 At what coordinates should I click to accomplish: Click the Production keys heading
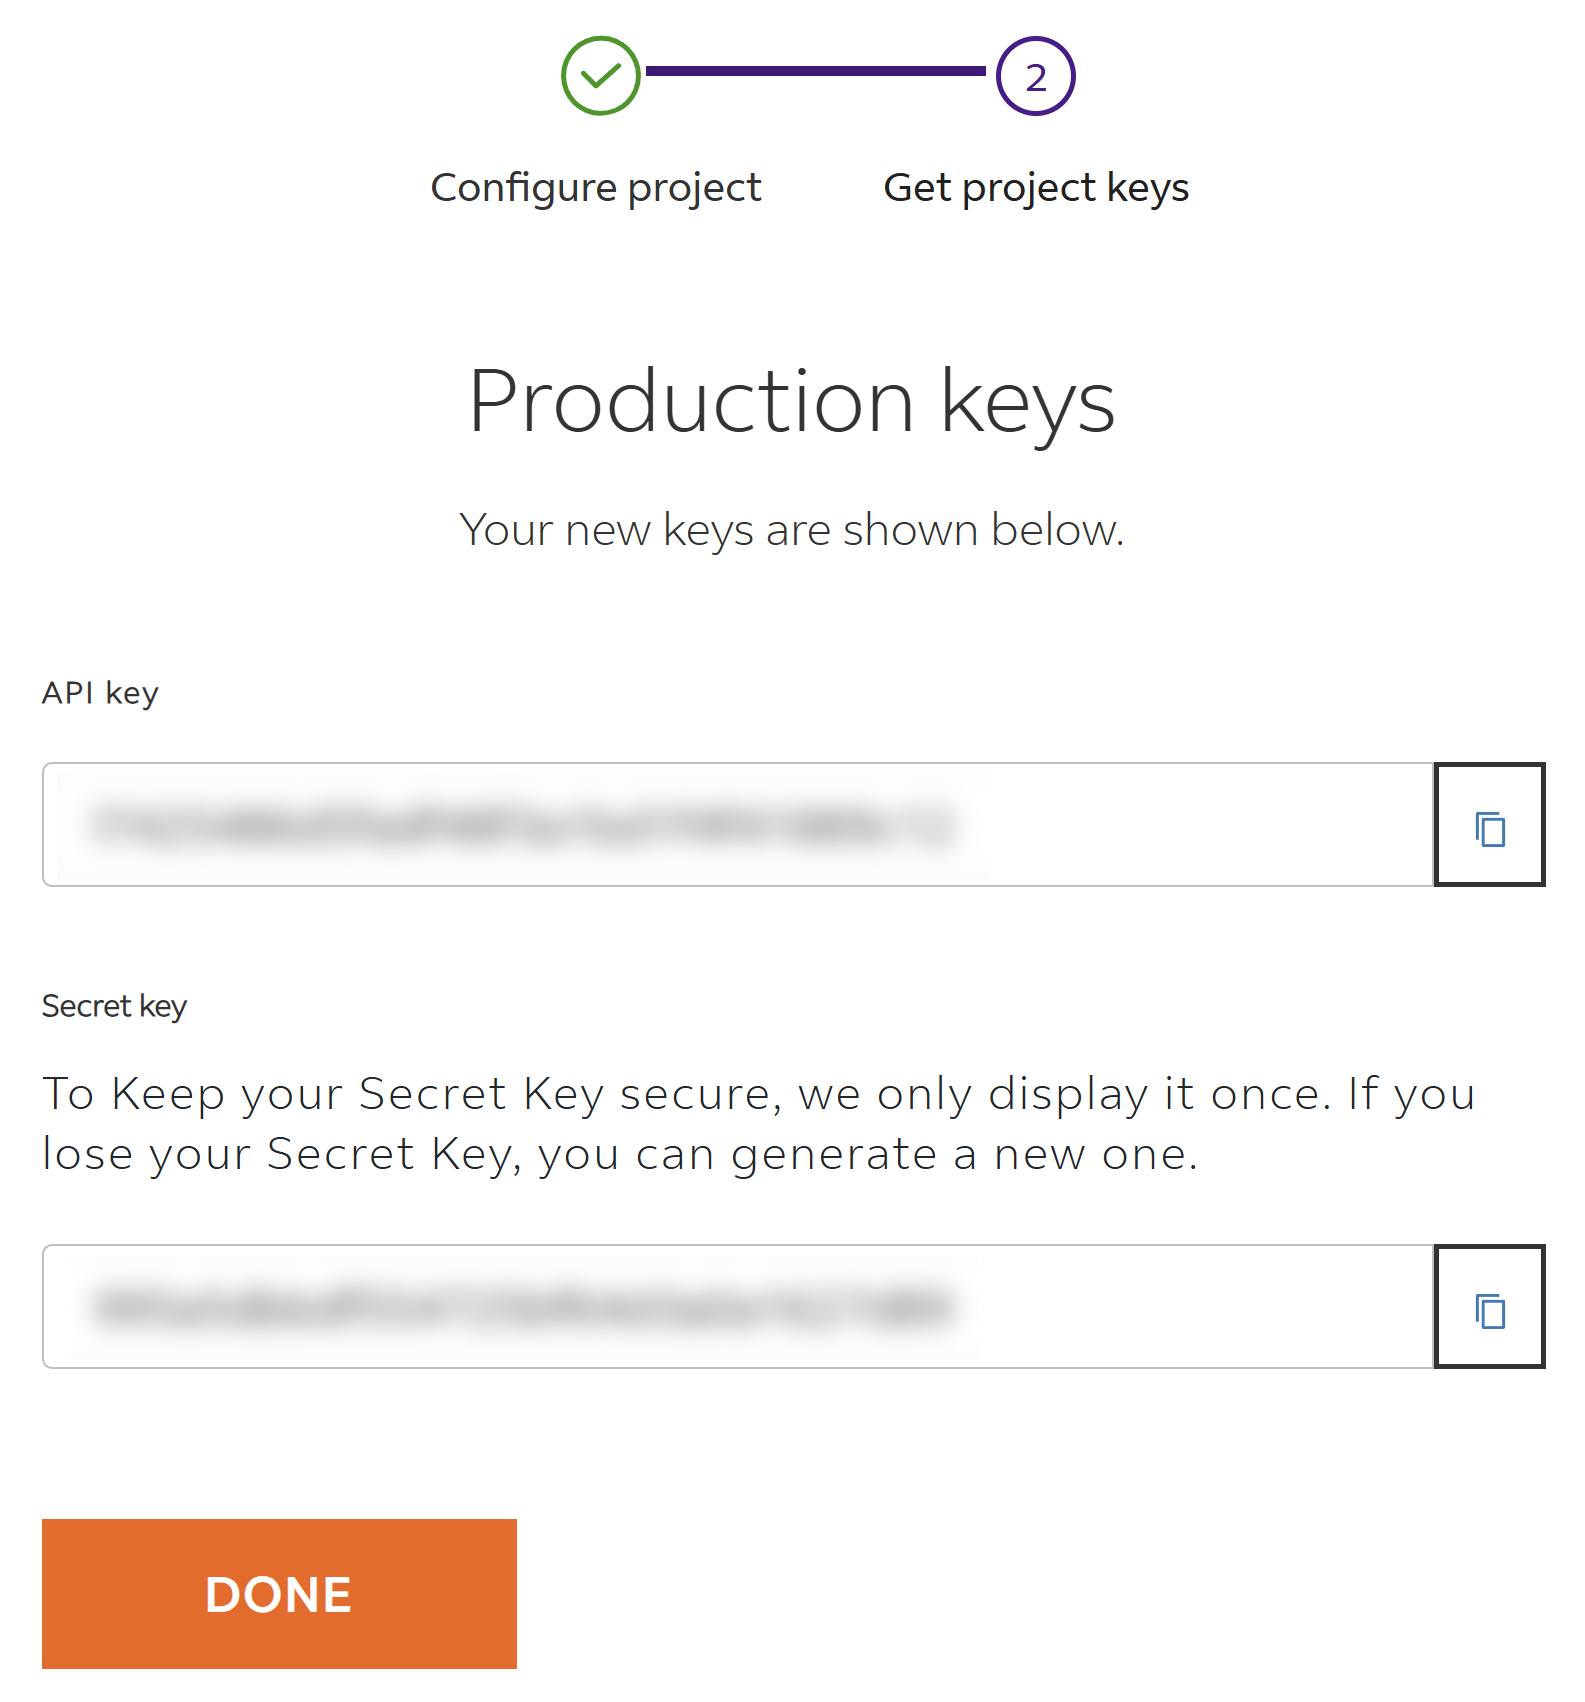(x=792, y=402)
